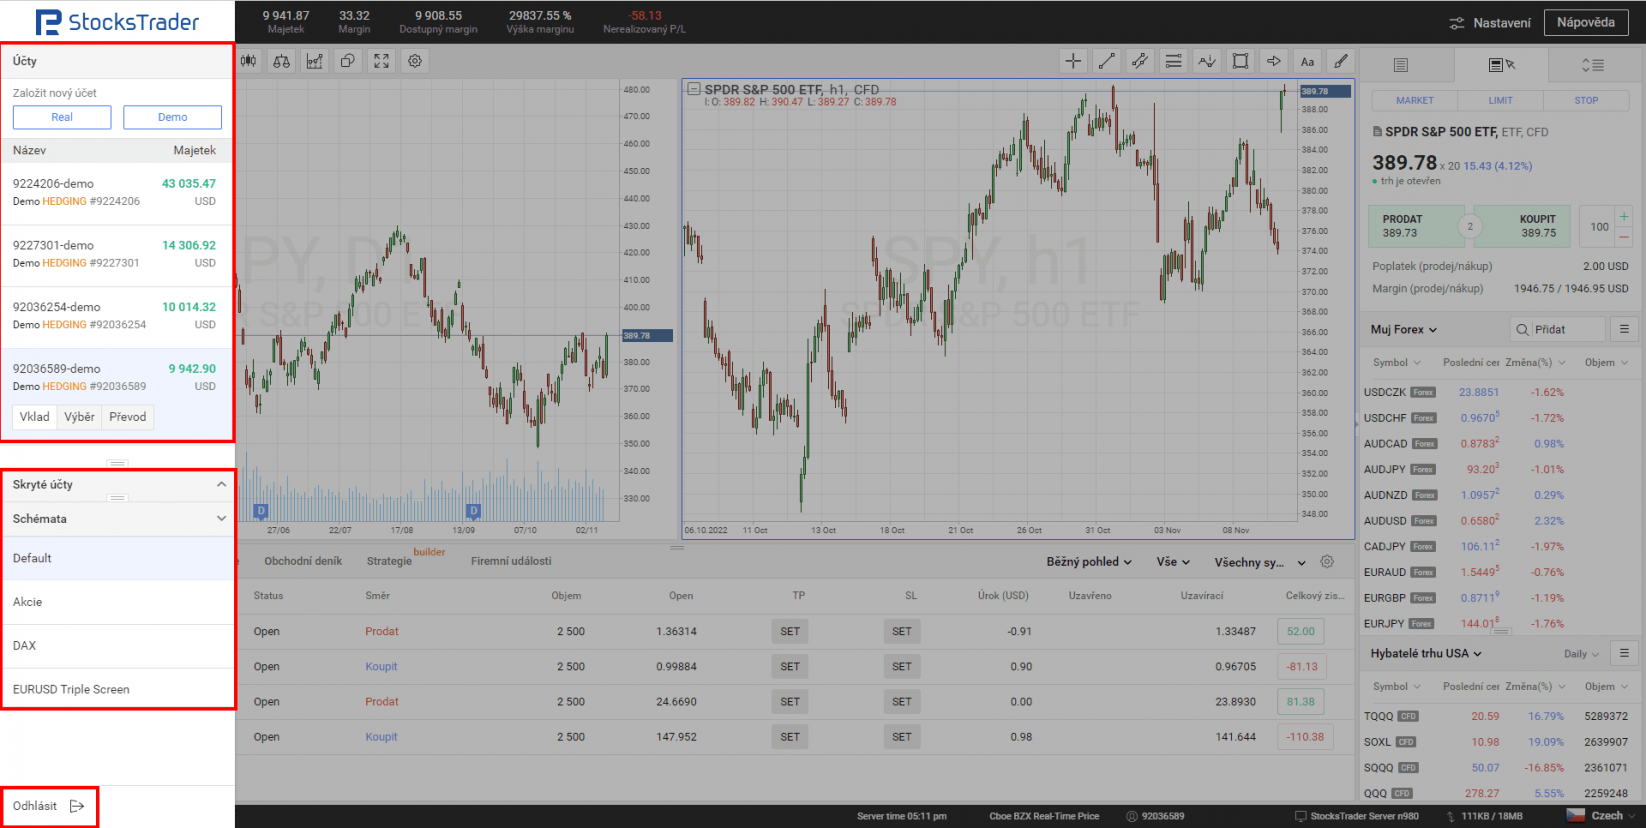Select the candlestick chart type icon
The height and width of the screenshot is (828, 1646).
coord(248,61)
